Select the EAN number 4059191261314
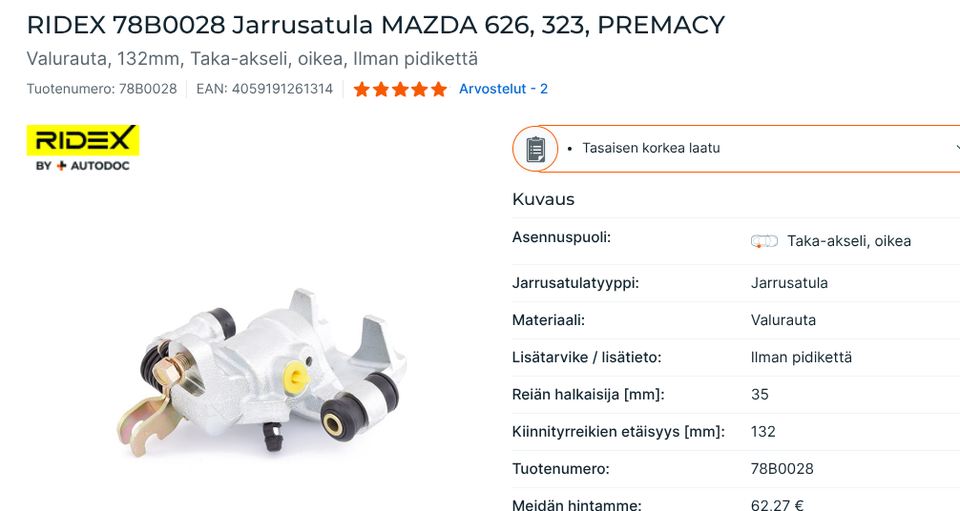960x511 pixels. [x=282, y=89]
